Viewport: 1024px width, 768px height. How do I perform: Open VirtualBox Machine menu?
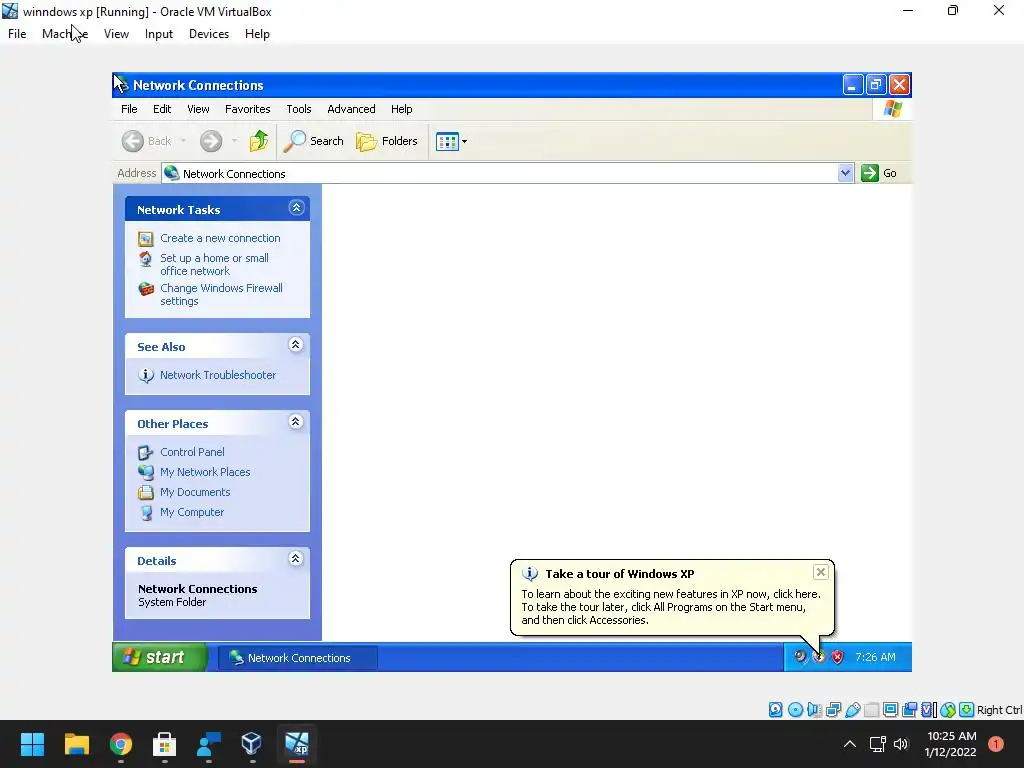click(65, 34)
